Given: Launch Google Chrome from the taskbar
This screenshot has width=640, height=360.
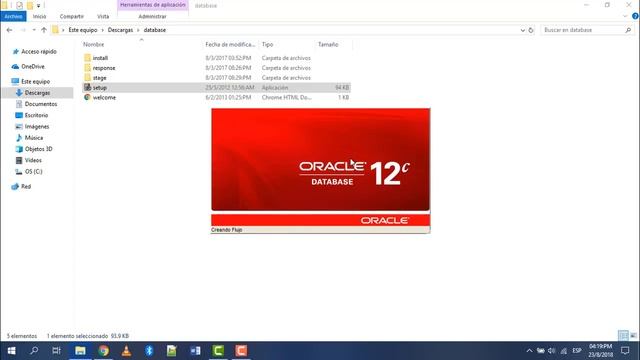Looking at the screenshot, I should point(104,351).
